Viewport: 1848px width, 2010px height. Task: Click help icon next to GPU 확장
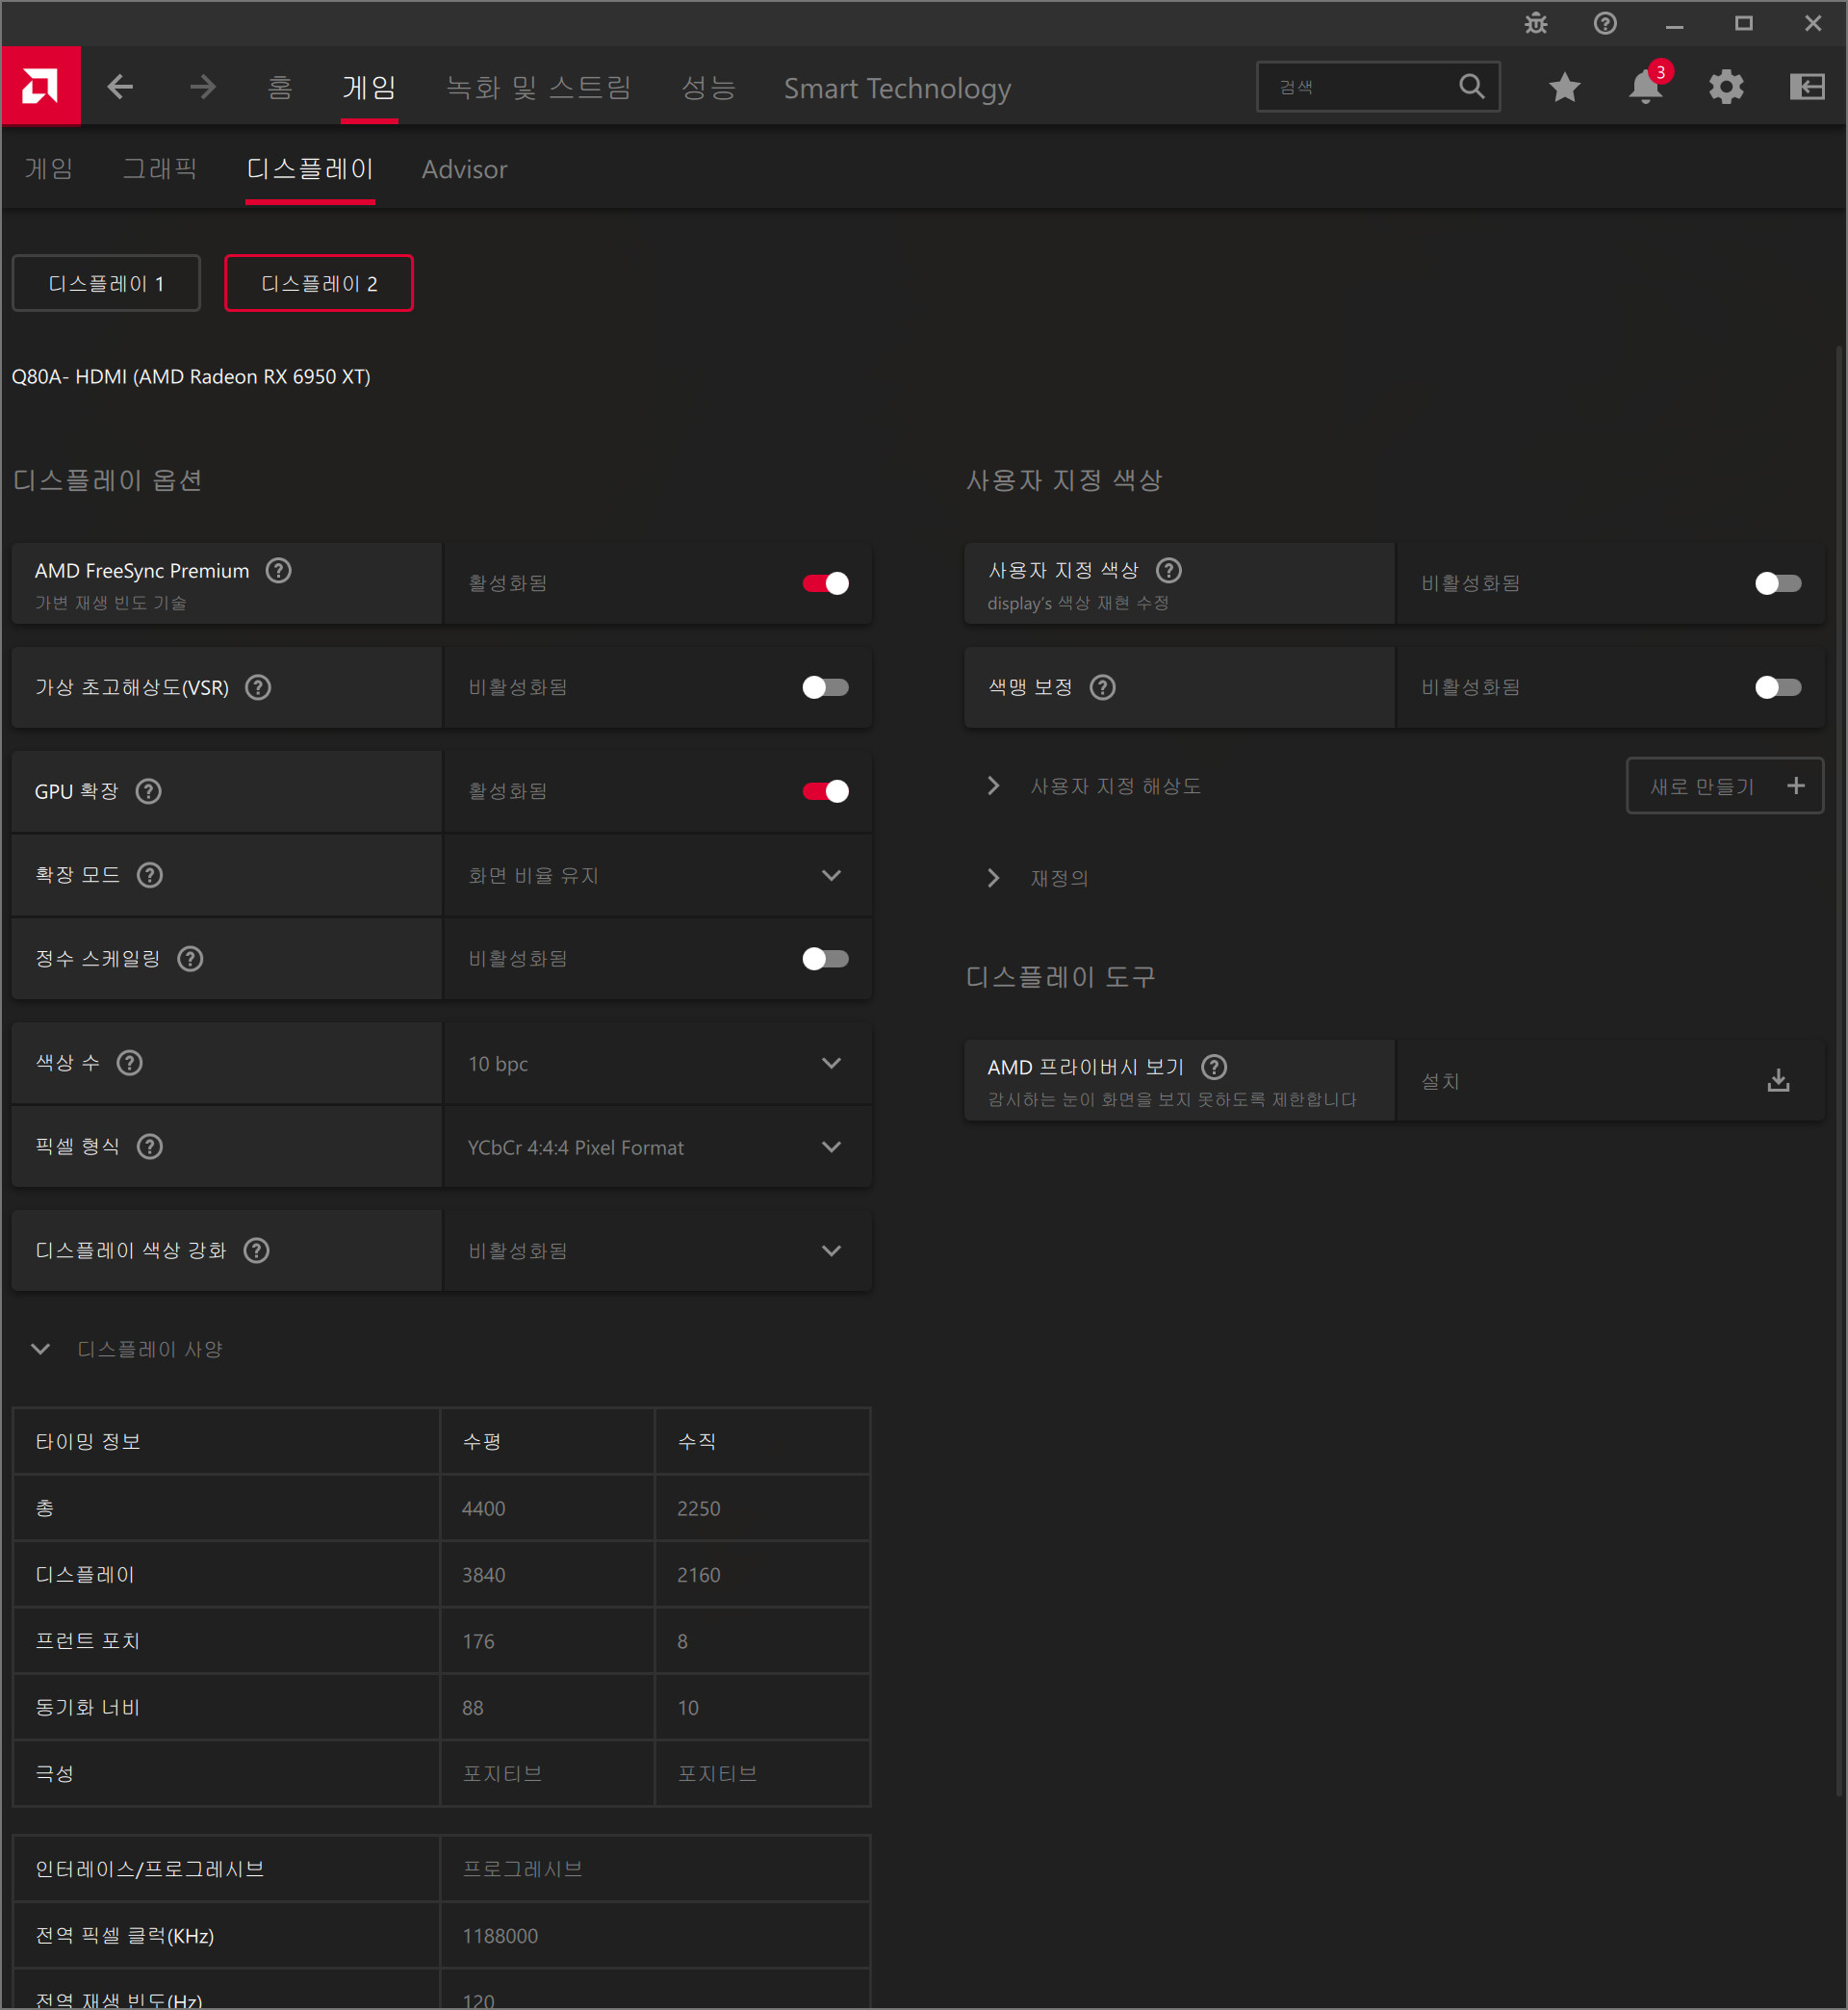(x=149, y=791)
